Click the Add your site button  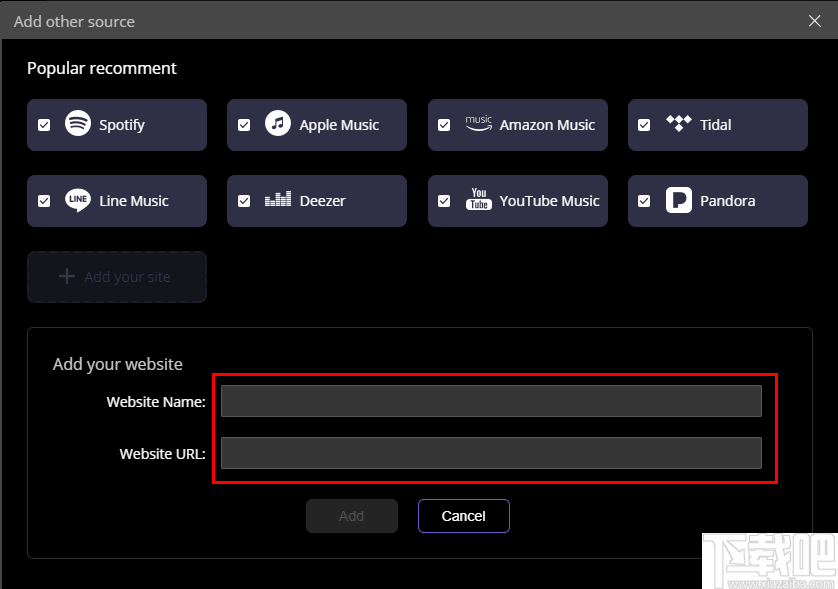click(117, 277)
